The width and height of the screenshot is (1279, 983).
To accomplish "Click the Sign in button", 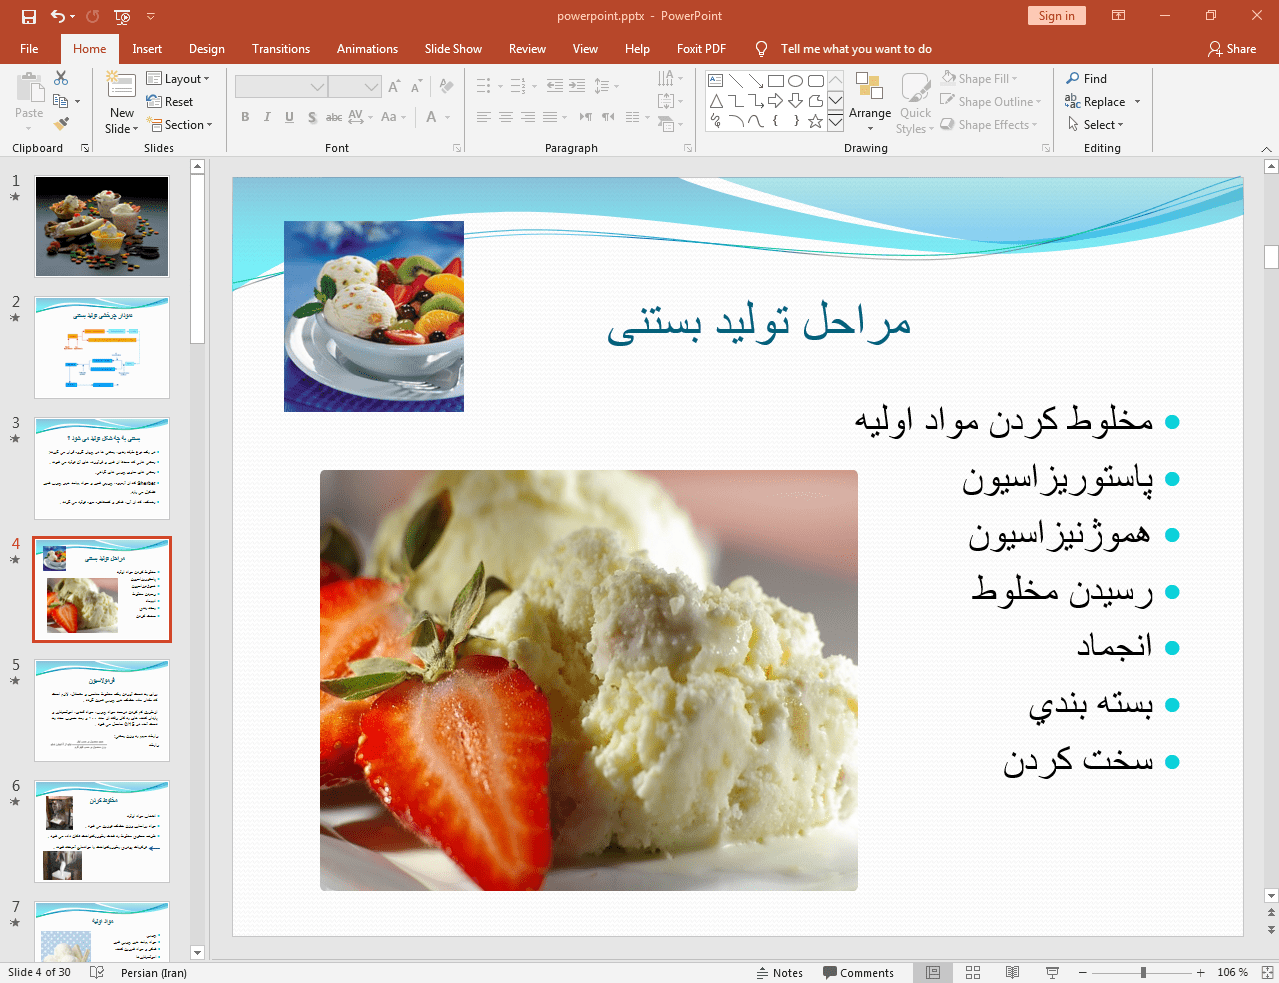I will [1056, 16].
